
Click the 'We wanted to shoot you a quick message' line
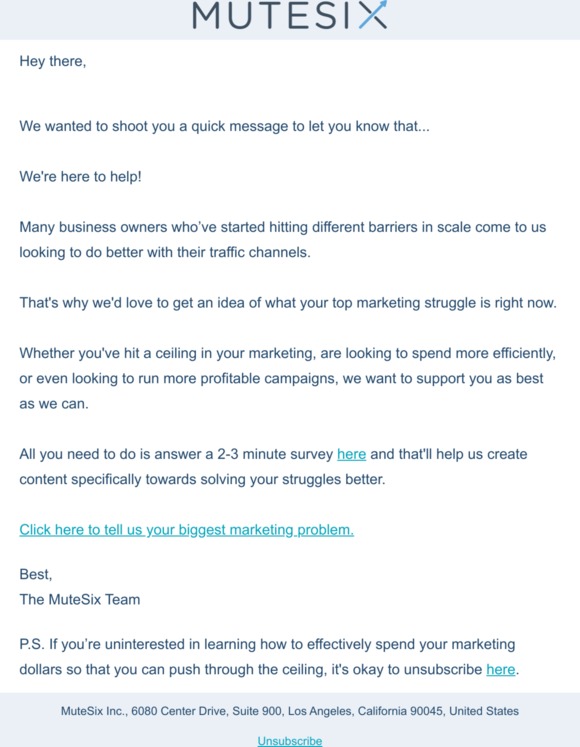pos(224,126)
